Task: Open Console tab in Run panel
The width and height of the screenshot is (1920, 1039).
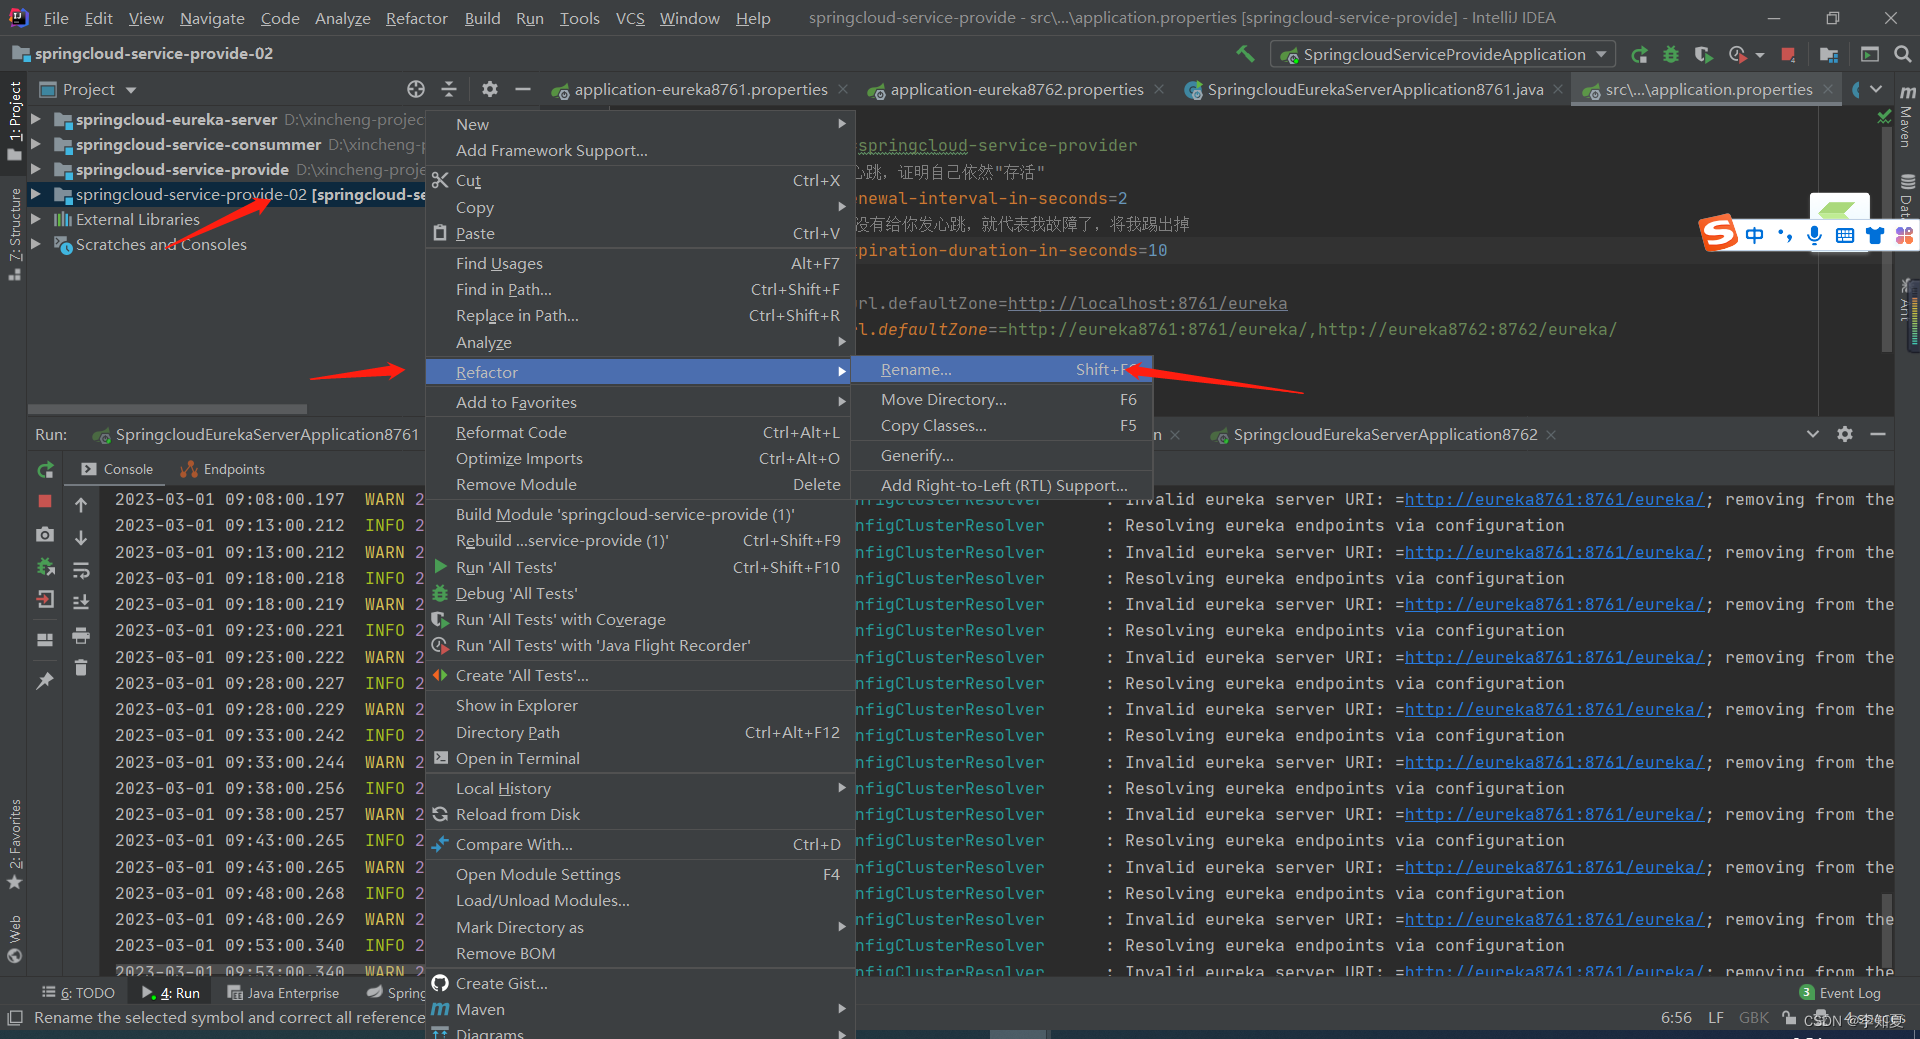Action: (117, 469)
